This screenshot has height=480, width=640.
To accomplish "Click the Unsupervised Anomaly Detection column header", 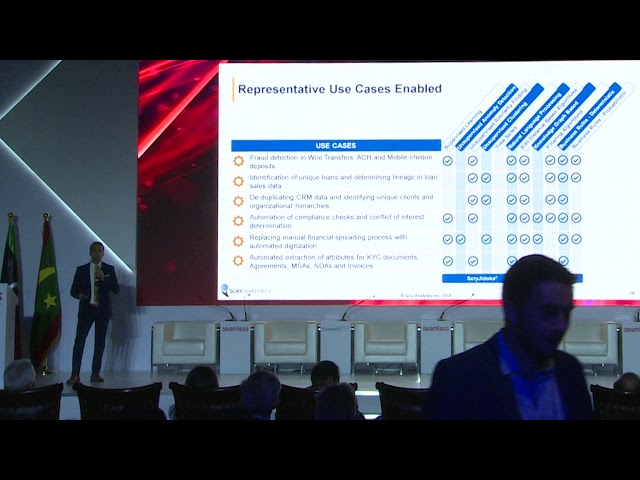I will (487, 117).
